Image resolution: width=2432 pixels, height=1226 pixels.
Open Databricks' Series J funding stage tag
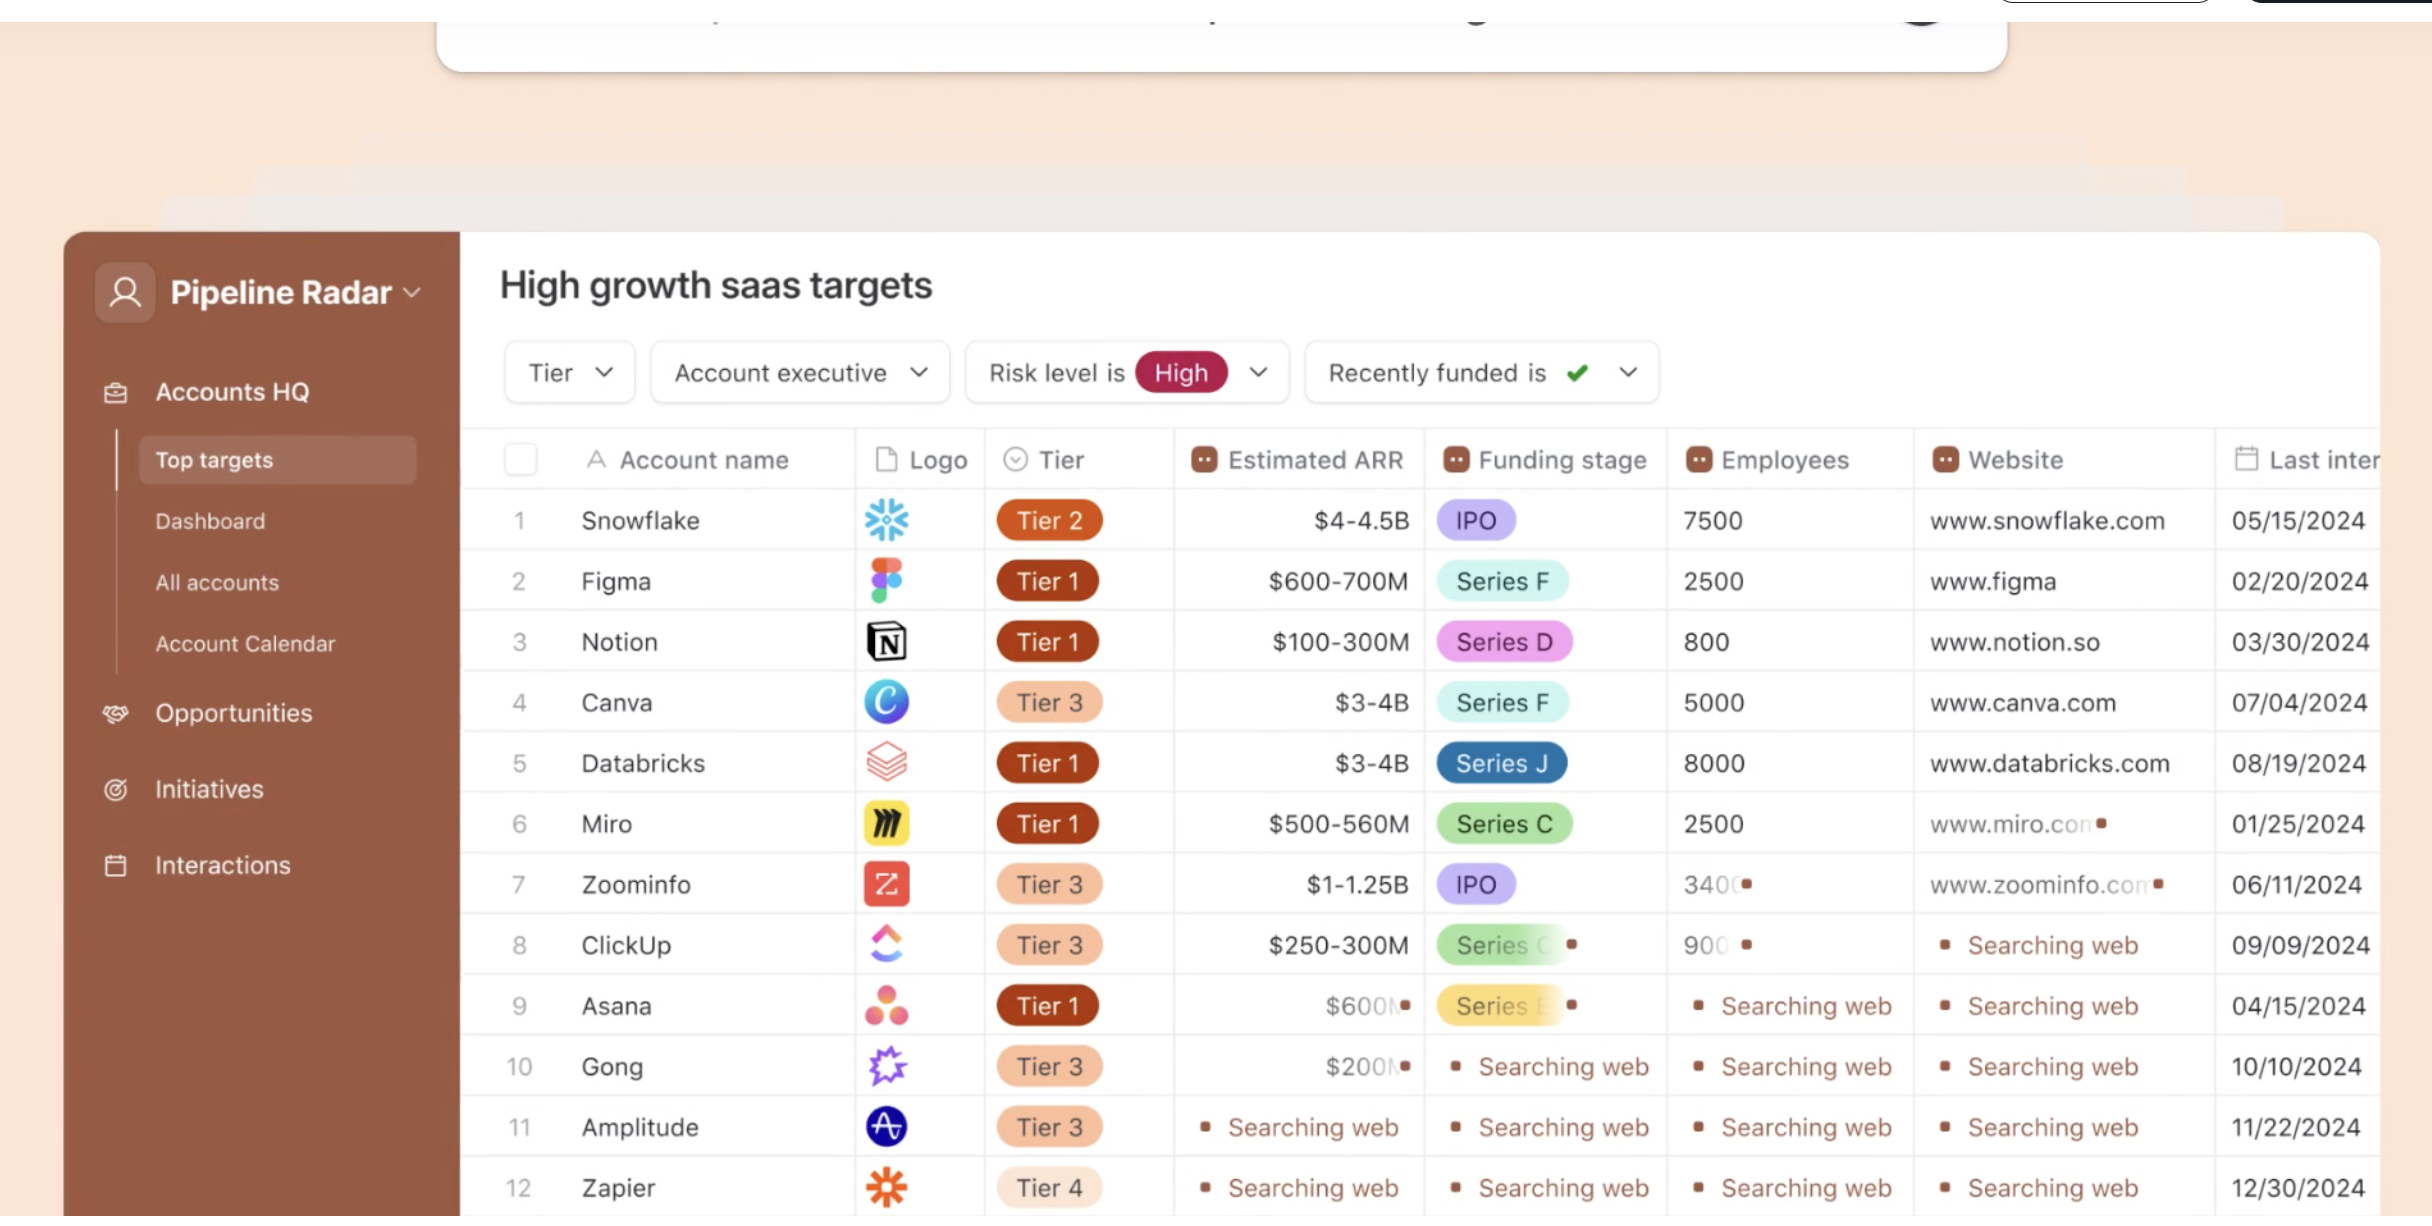[x=1501, y=763]
